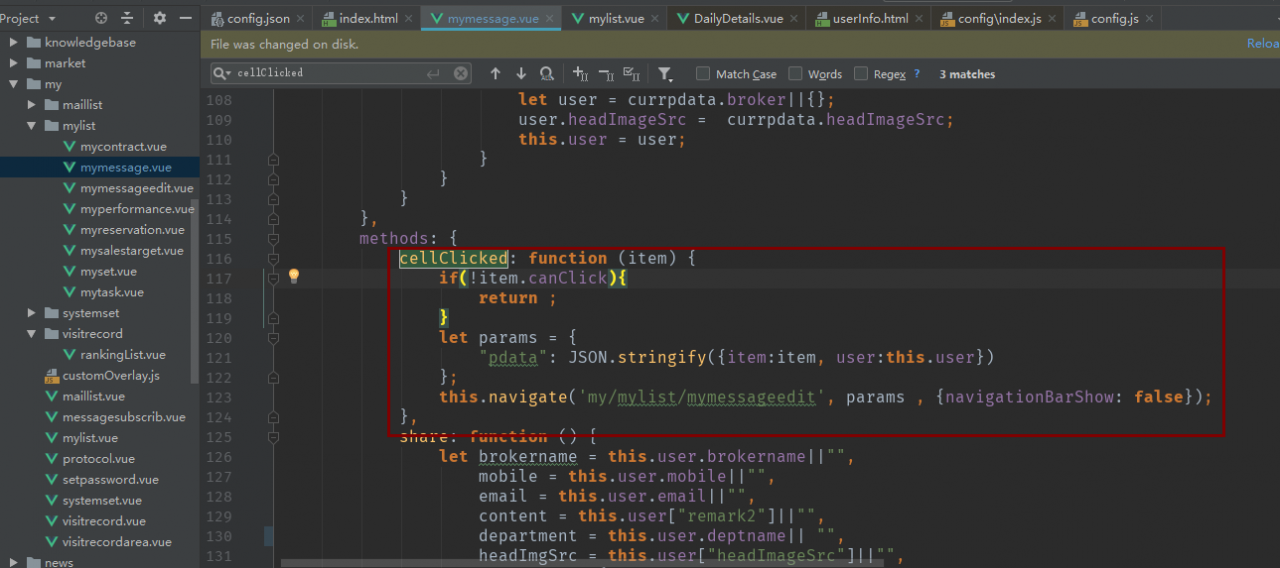Unselect occurrence icon in search bar
Viewport: 1280px width, 568px height.
pyautogui.click(x=606, y=73)
